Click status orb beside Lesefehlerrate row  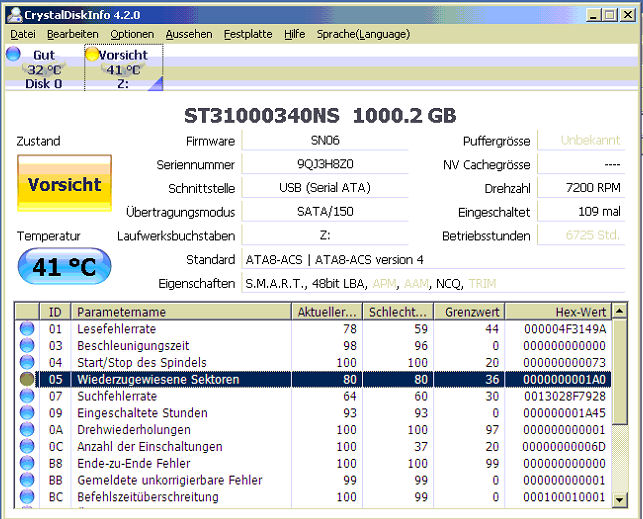click(x=27, y=329)
